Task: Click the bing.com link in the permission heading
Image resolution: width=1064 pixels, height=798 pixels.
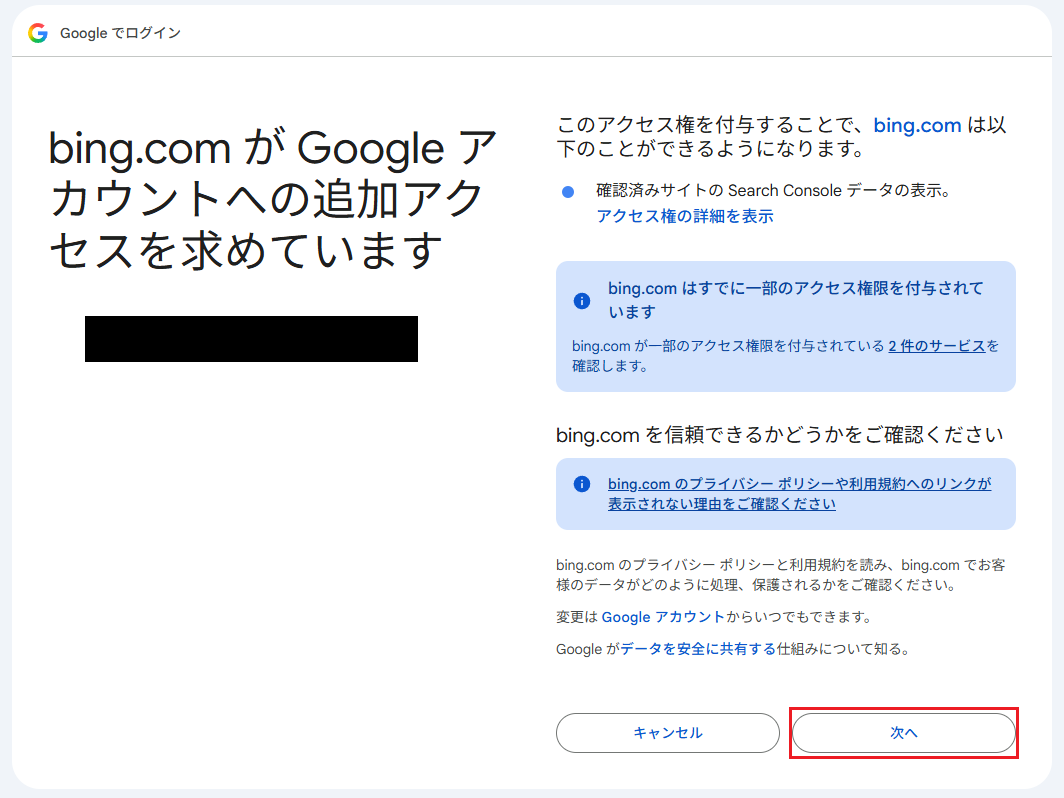Action: (917, 126)
